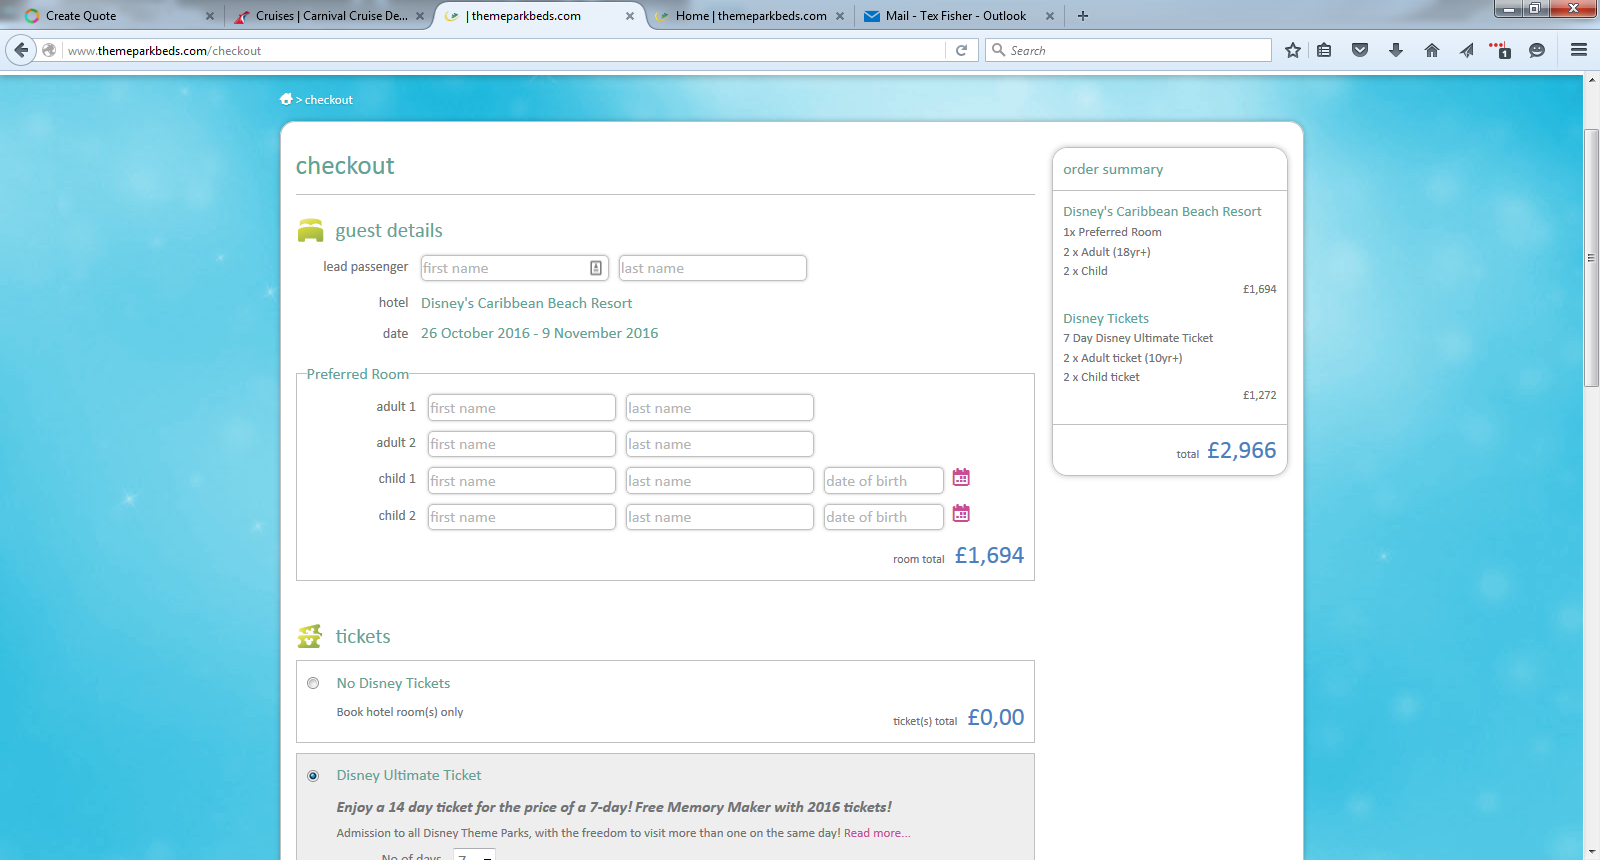The image size is (1600, 860).
Task: Click the child 2 date of birth field
Action: [883, 517]
